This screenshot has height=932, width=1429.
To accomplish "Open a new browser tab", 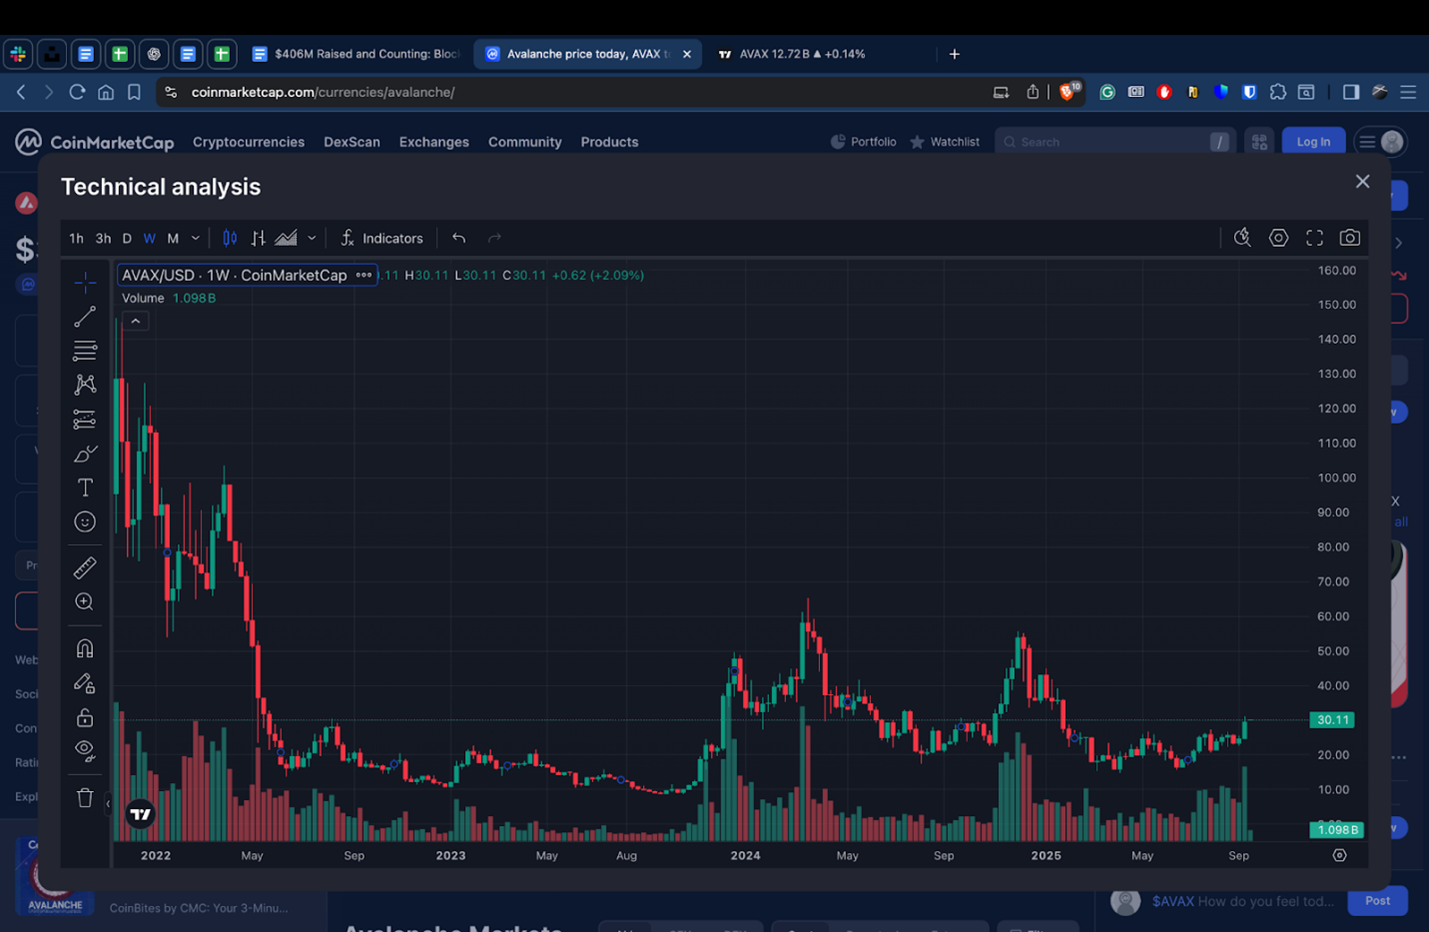I will (954, 54).
